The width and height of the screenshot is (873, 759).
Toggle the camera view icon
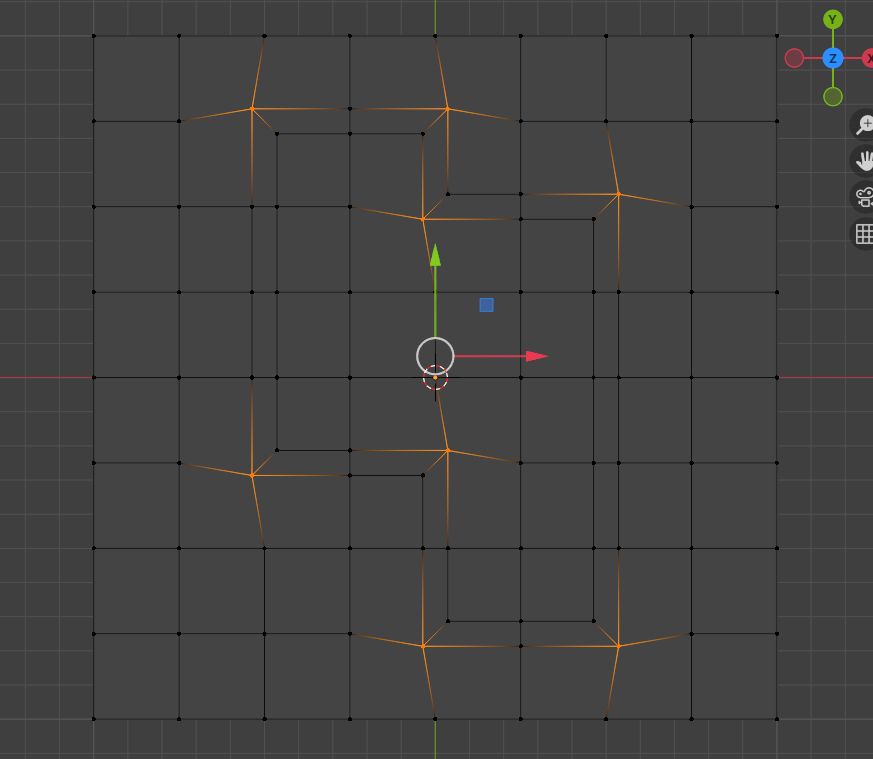click(x=864, y=197)
